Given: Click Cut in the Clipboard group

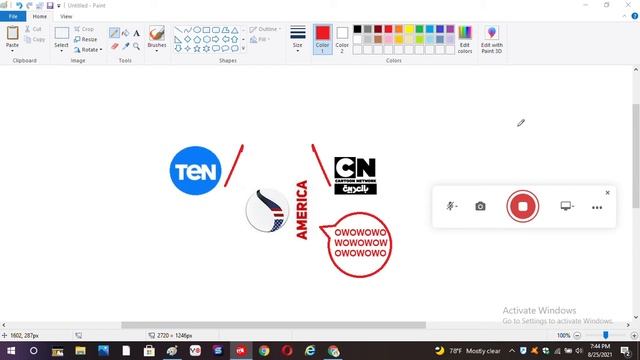Looking at the screenshot, I should click(33, 29).
